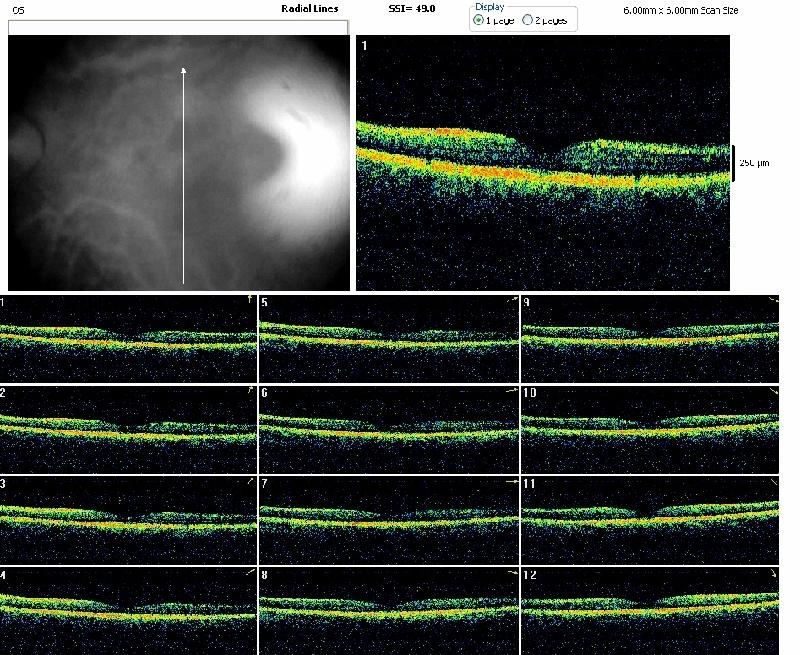Click the direction arrow icon in thumbnail 2
Viewport: 800px width, 655px height.
(x=250, y=391)
